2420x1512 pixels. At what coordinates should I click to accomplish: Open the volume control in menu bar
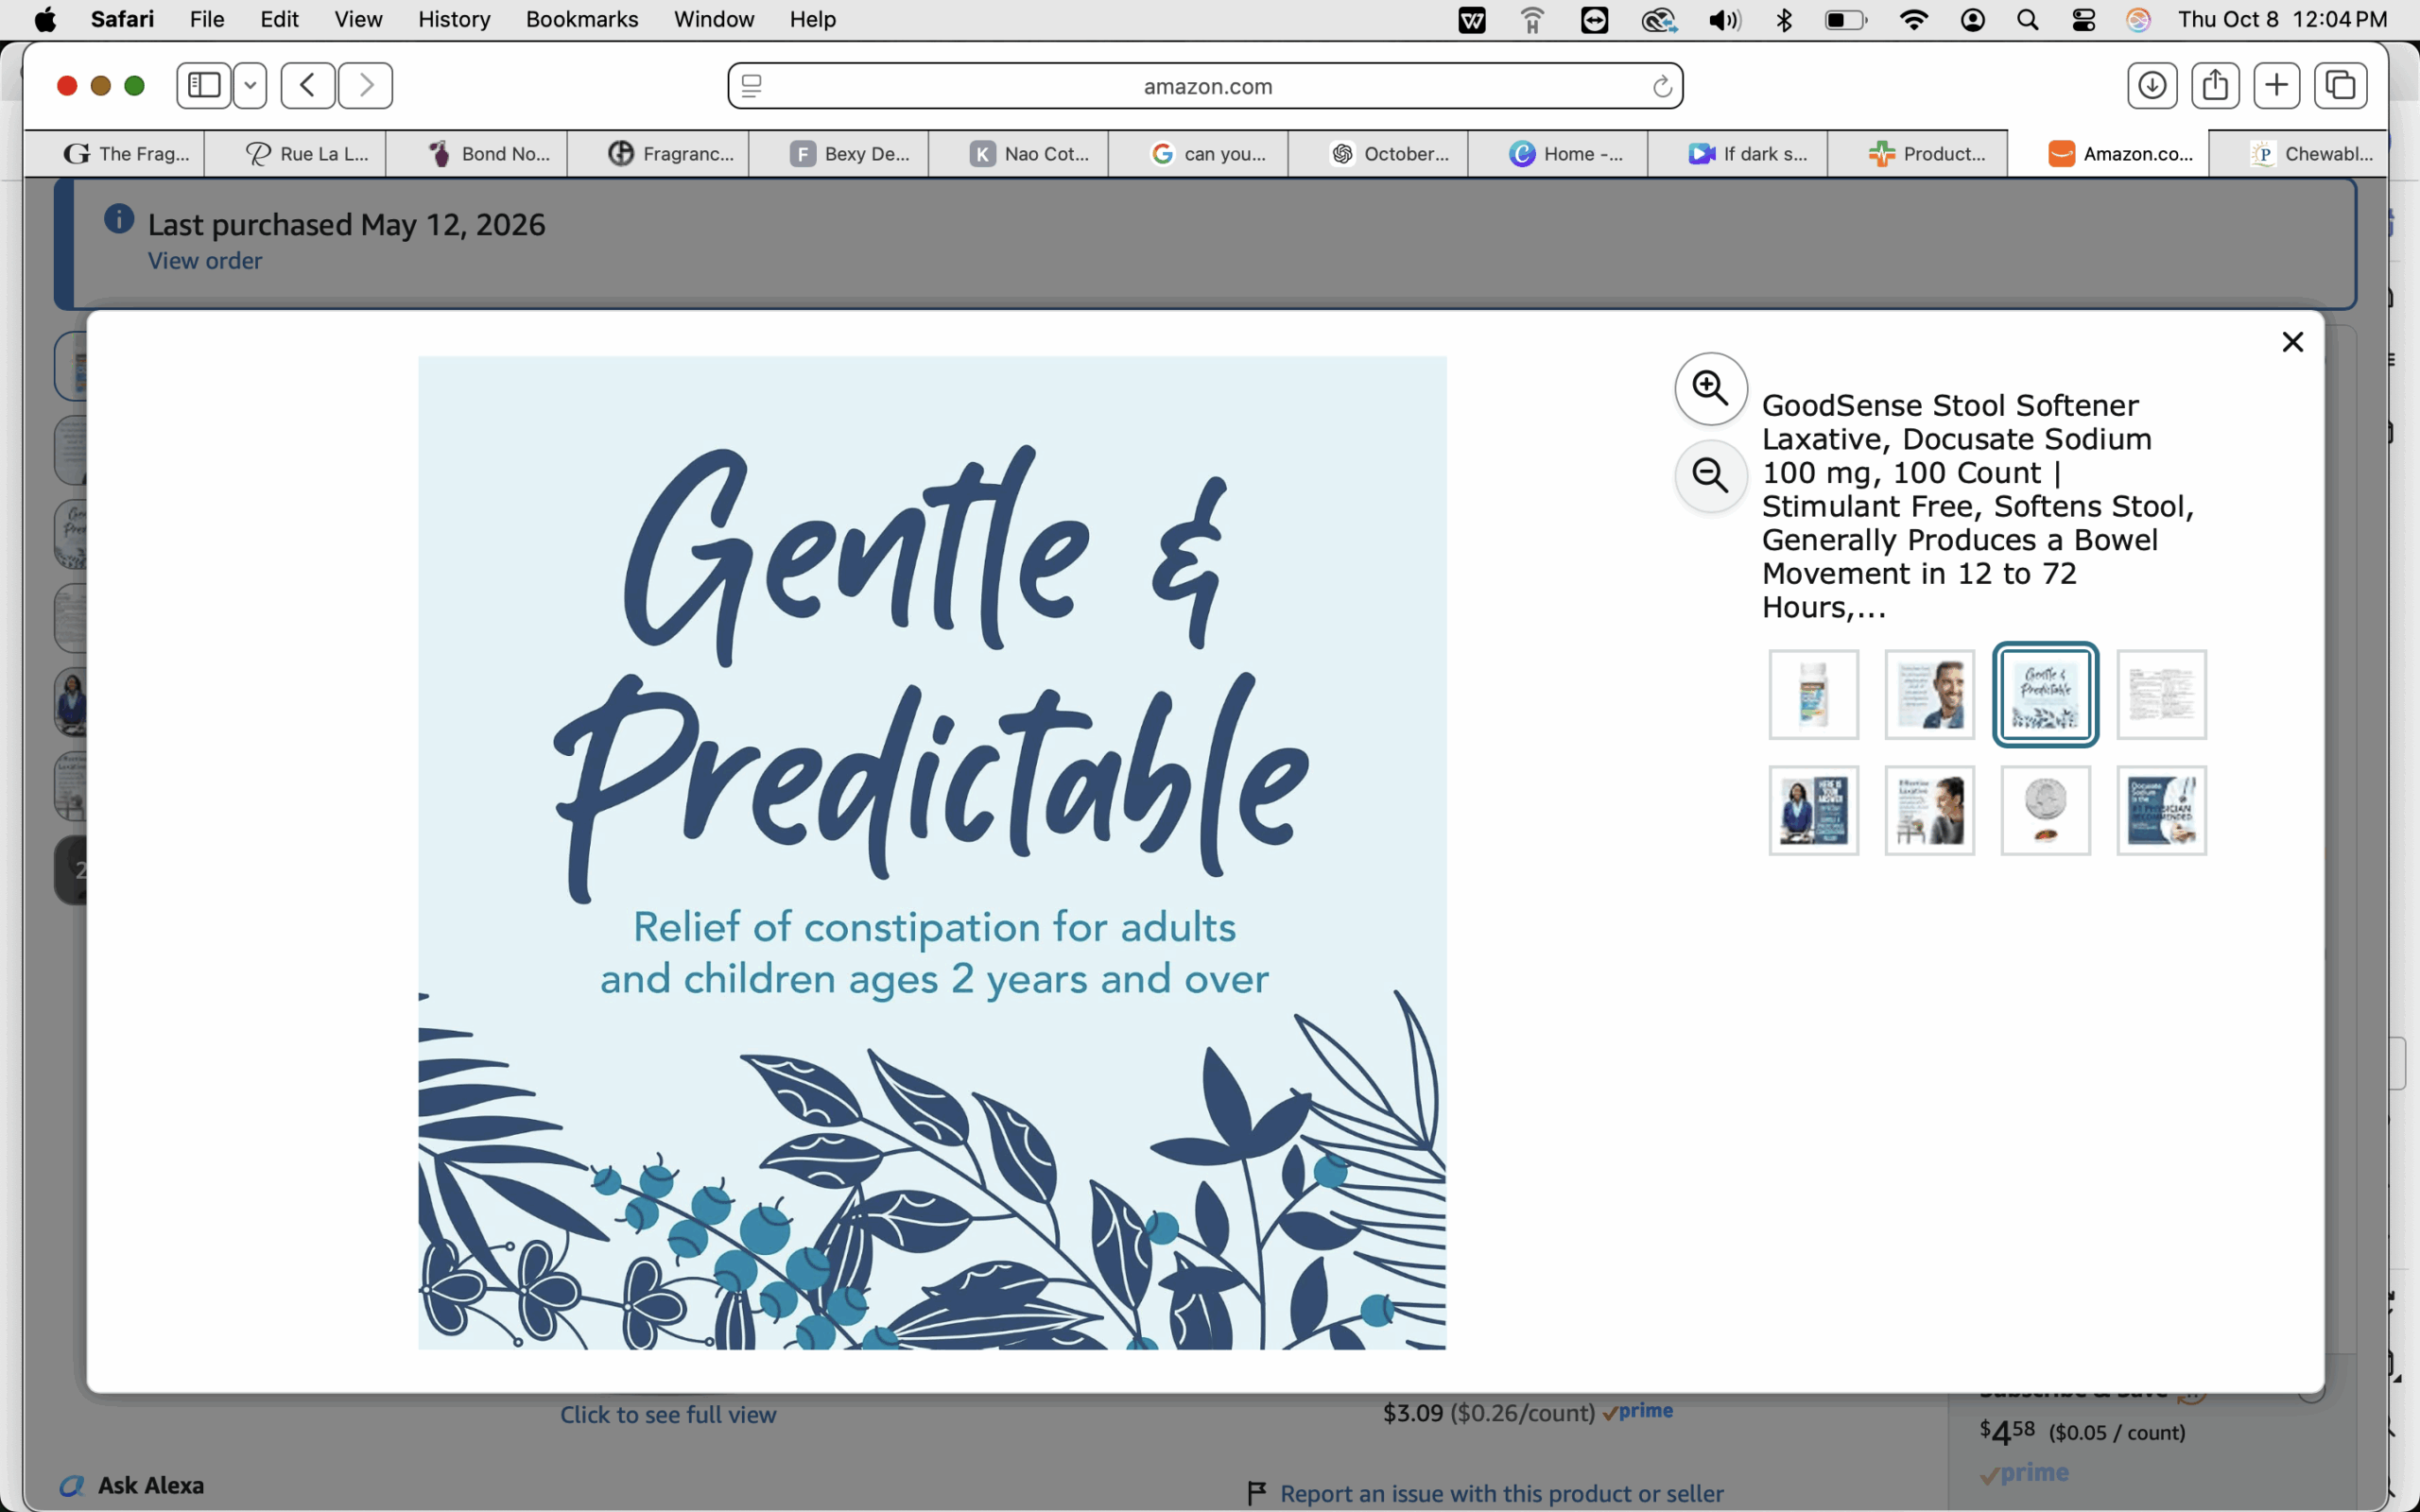tap(1724, 19)
